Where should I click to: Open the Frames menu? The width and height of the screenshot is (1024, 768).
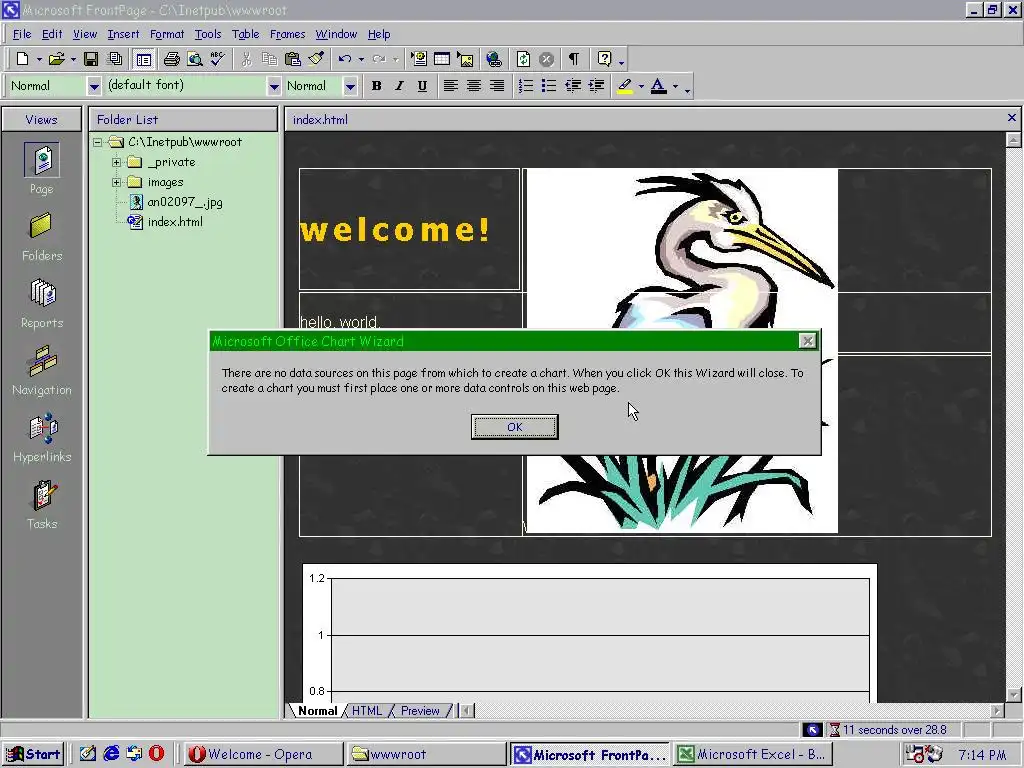point(287,34)
